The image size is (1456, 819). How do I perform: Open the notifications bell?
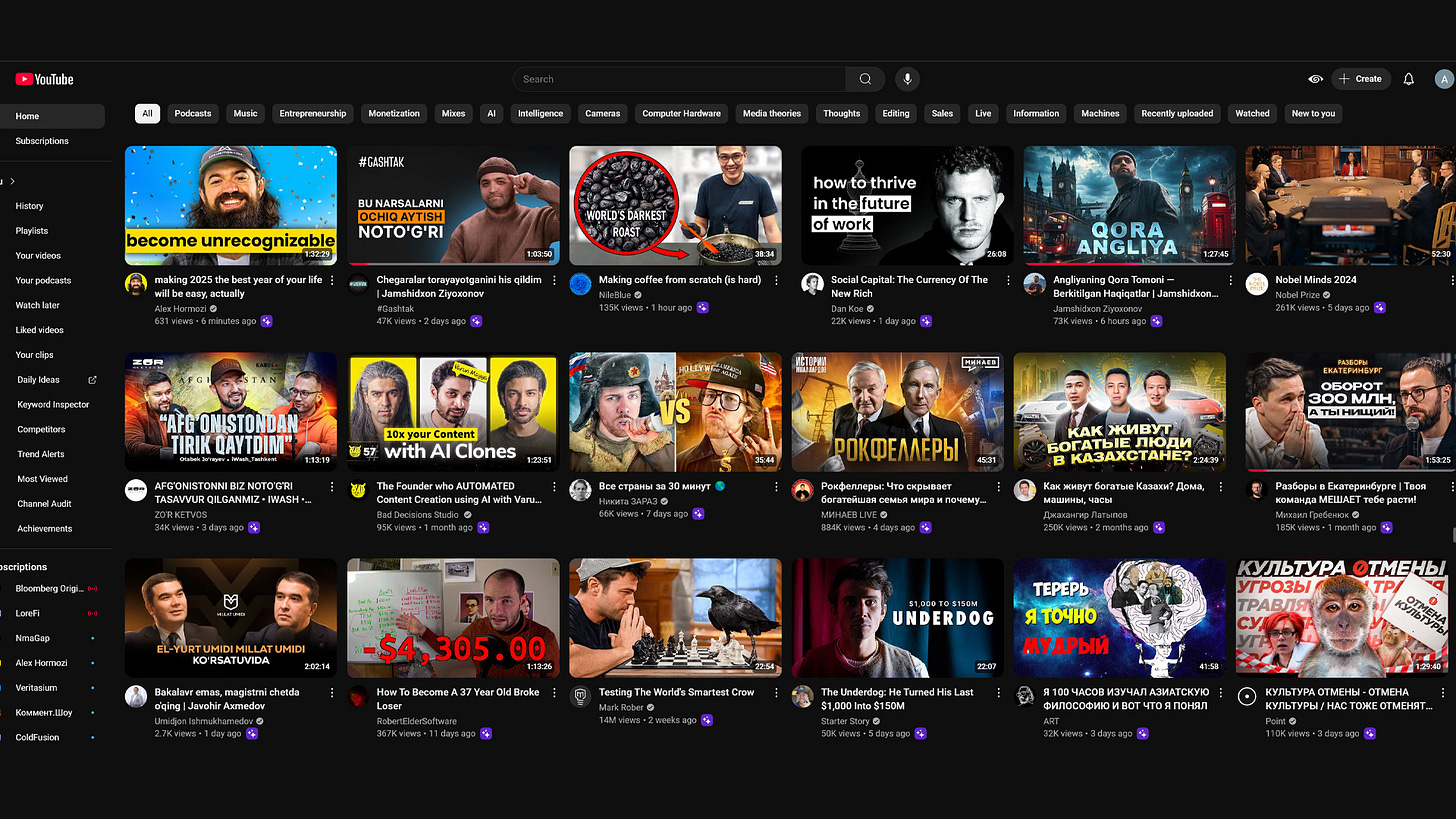tap(1408, 79)
